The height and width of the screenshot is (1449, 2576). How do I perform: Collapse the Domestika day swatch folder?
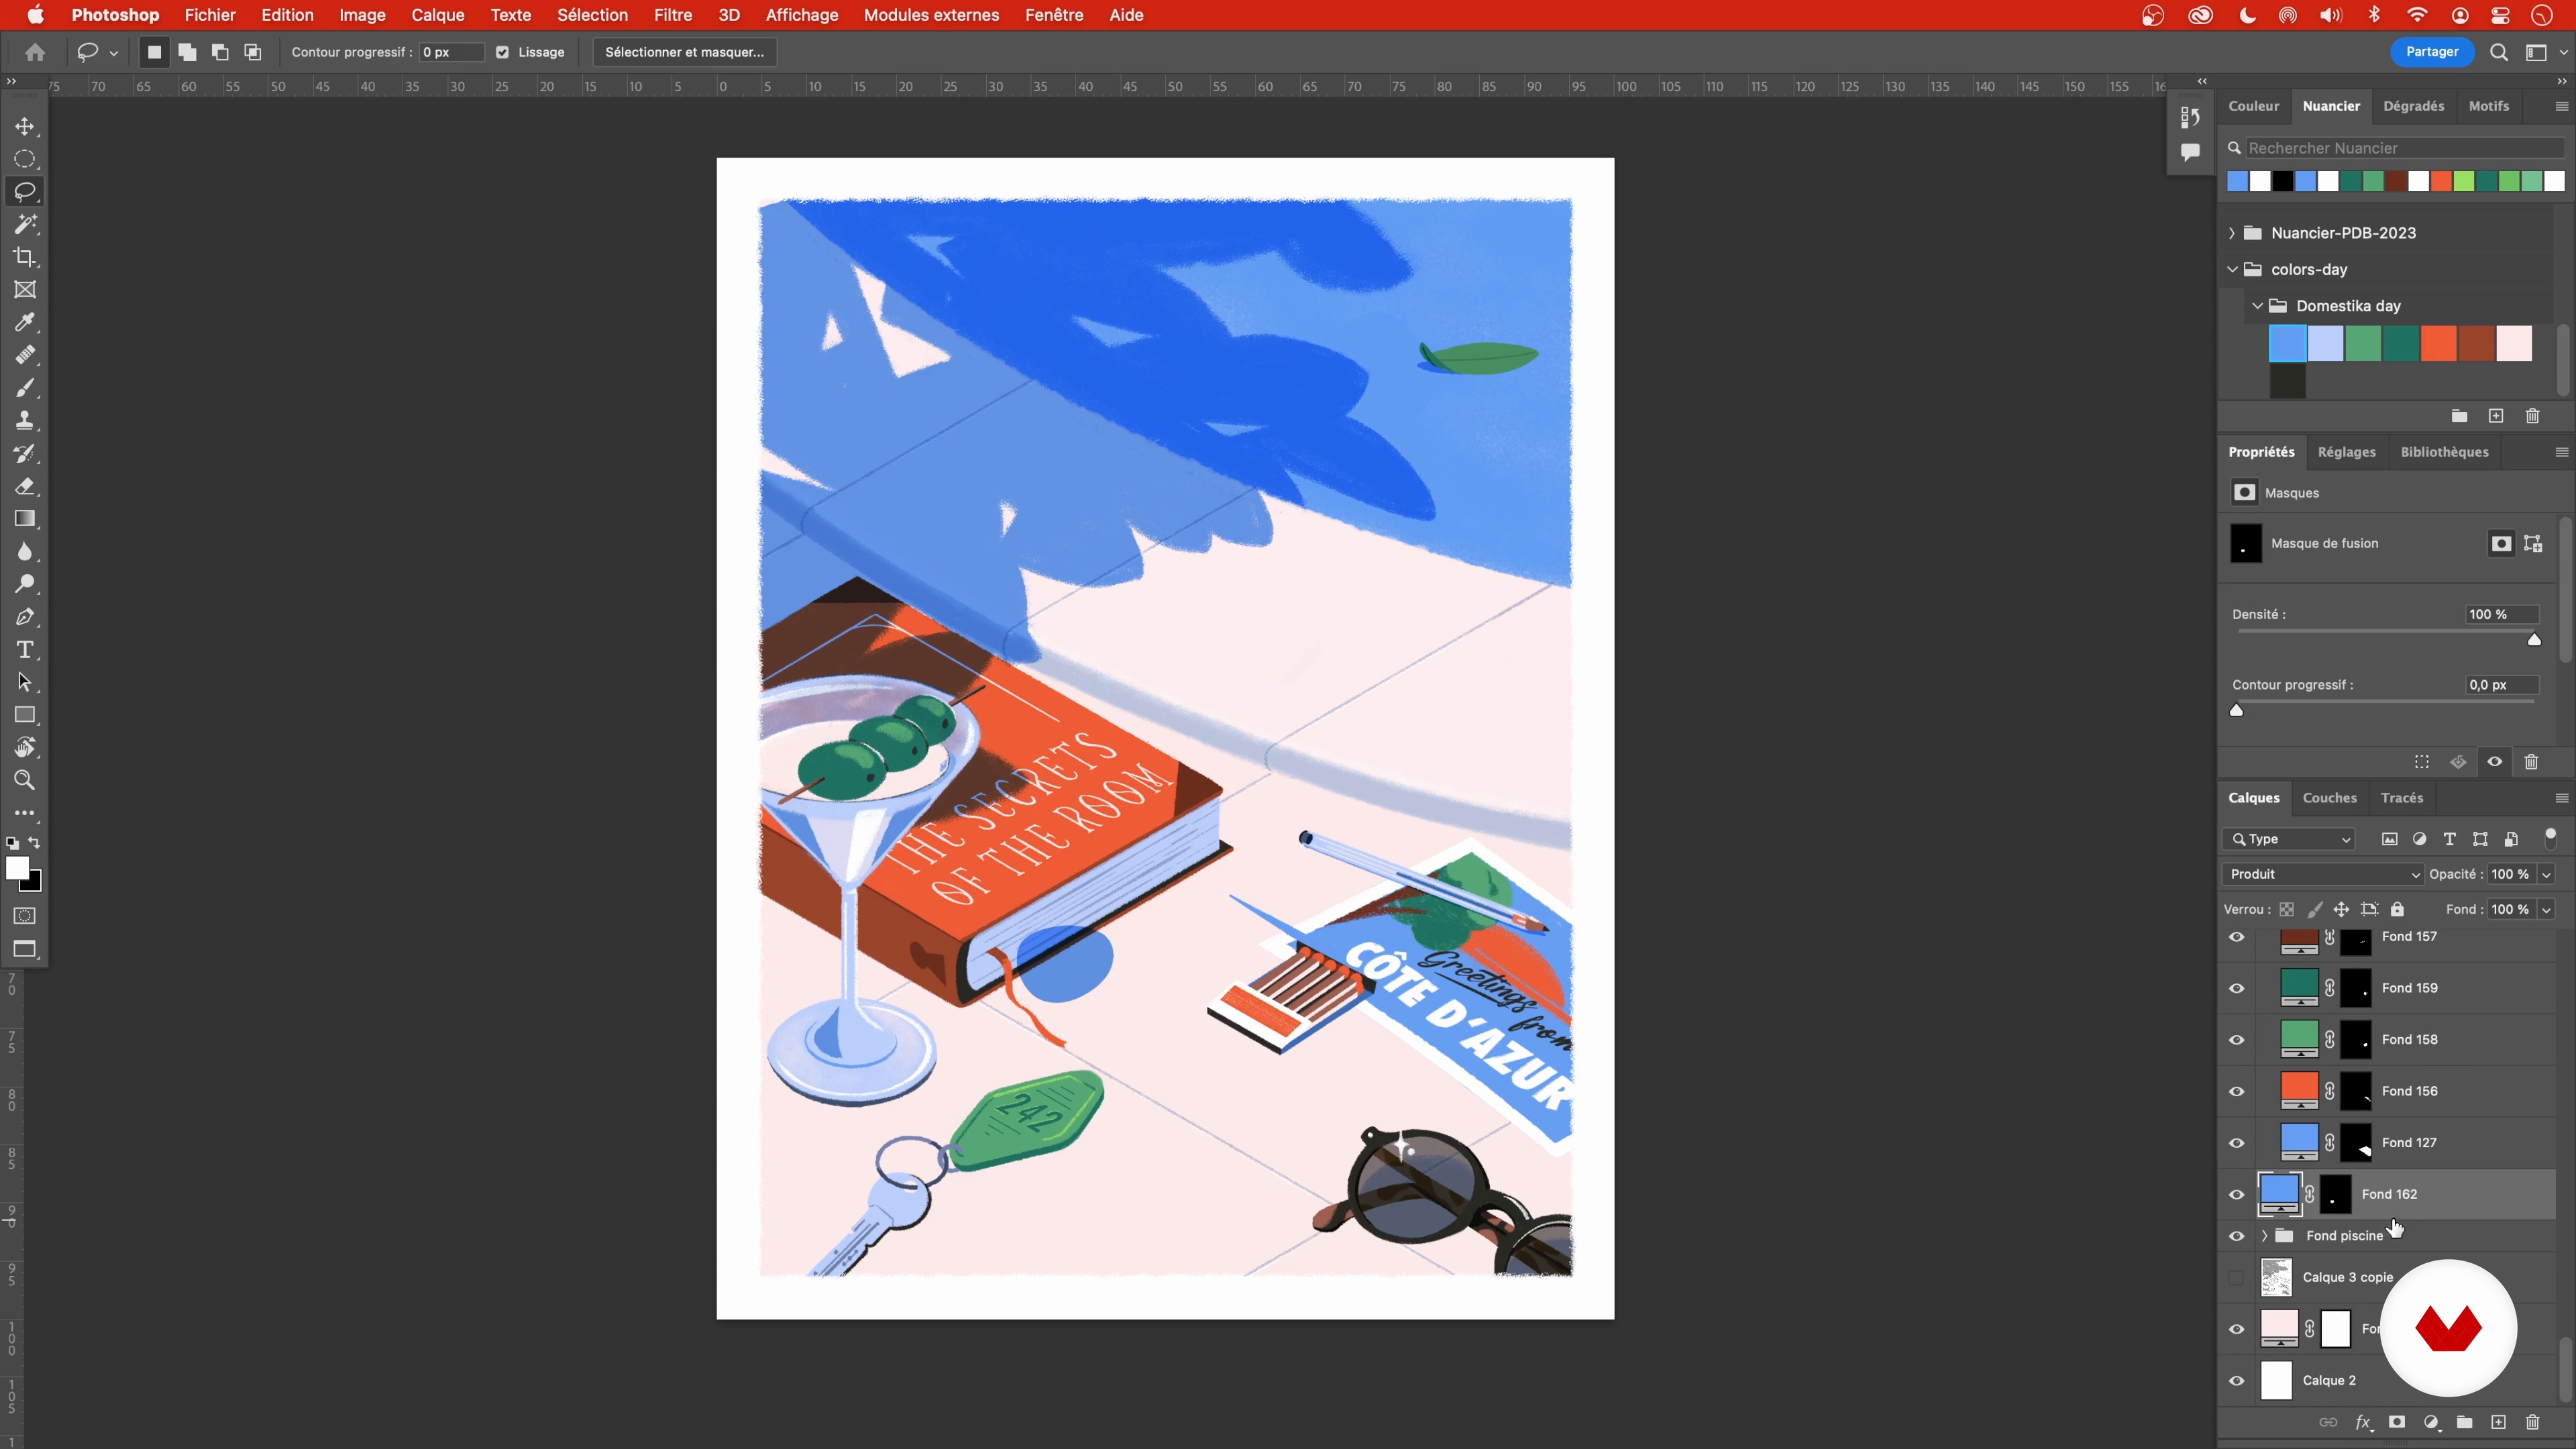coord(2257,306)
